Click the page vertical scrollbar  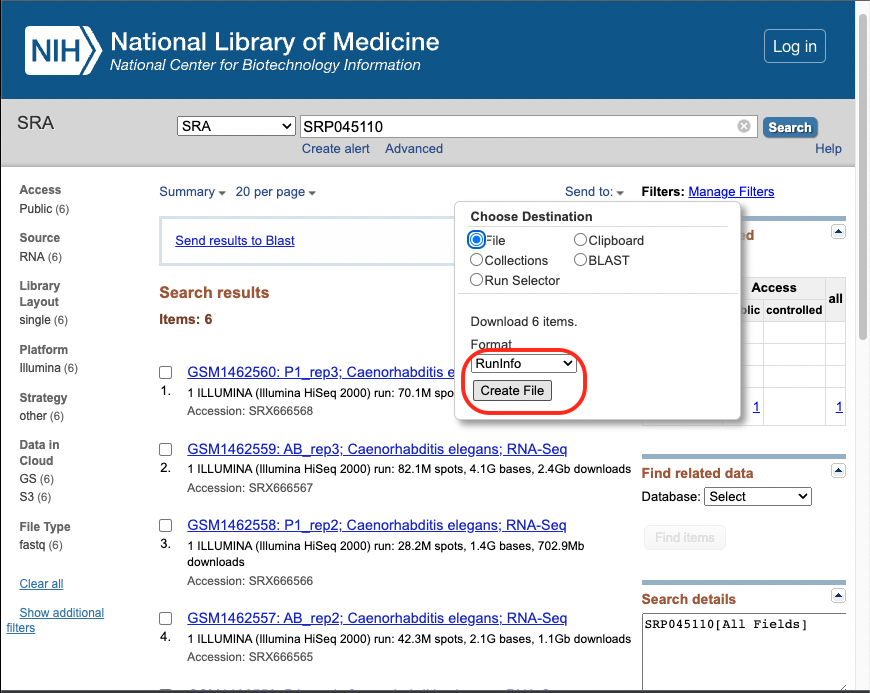click(x=863, y=178)
